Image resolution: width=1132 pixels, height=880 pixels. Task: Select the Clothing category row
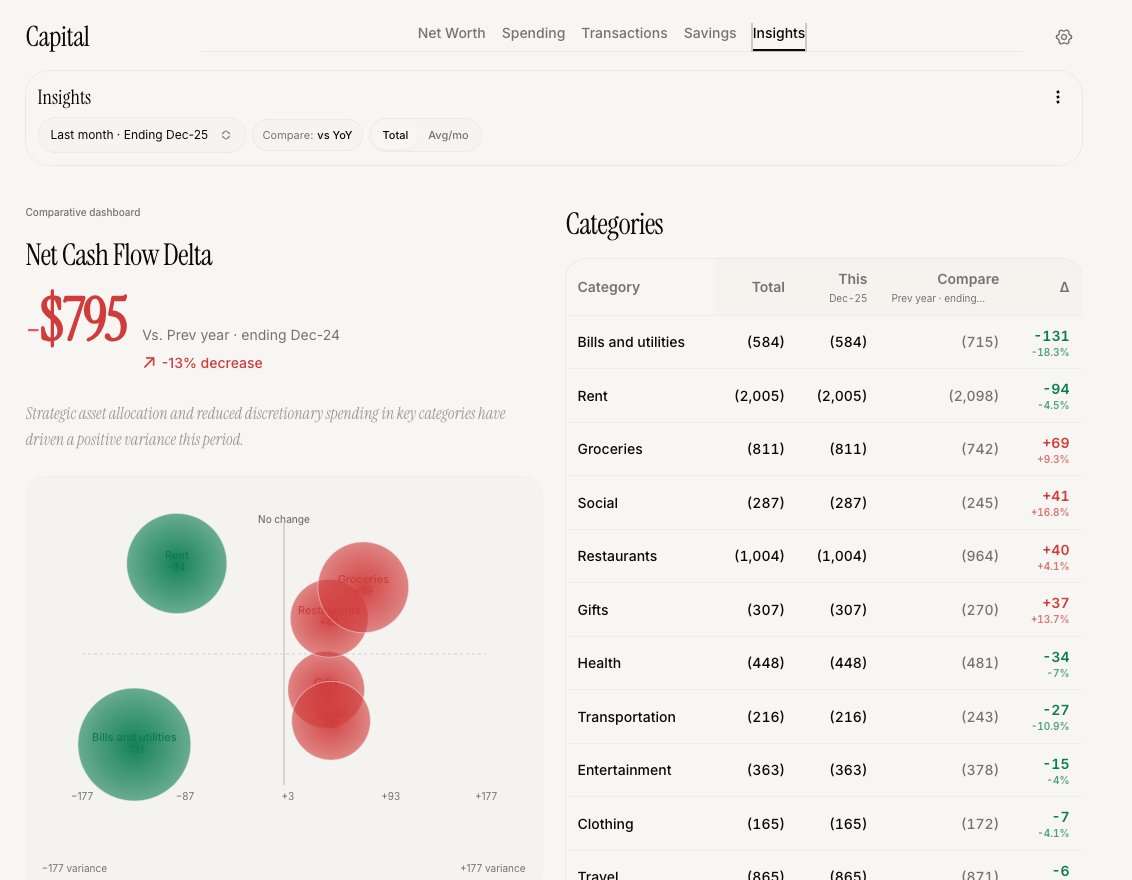(x=824, y=824)
